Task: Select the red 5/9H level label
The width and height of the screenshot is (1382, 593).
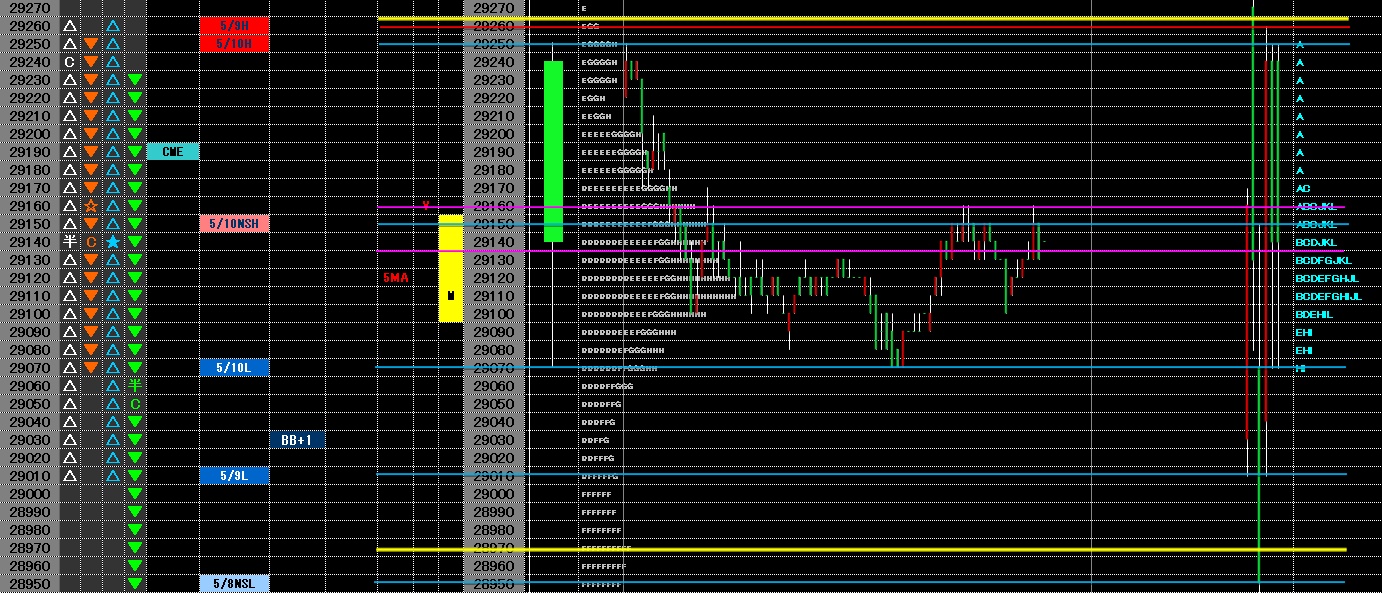Action: [x=234, y=26]
